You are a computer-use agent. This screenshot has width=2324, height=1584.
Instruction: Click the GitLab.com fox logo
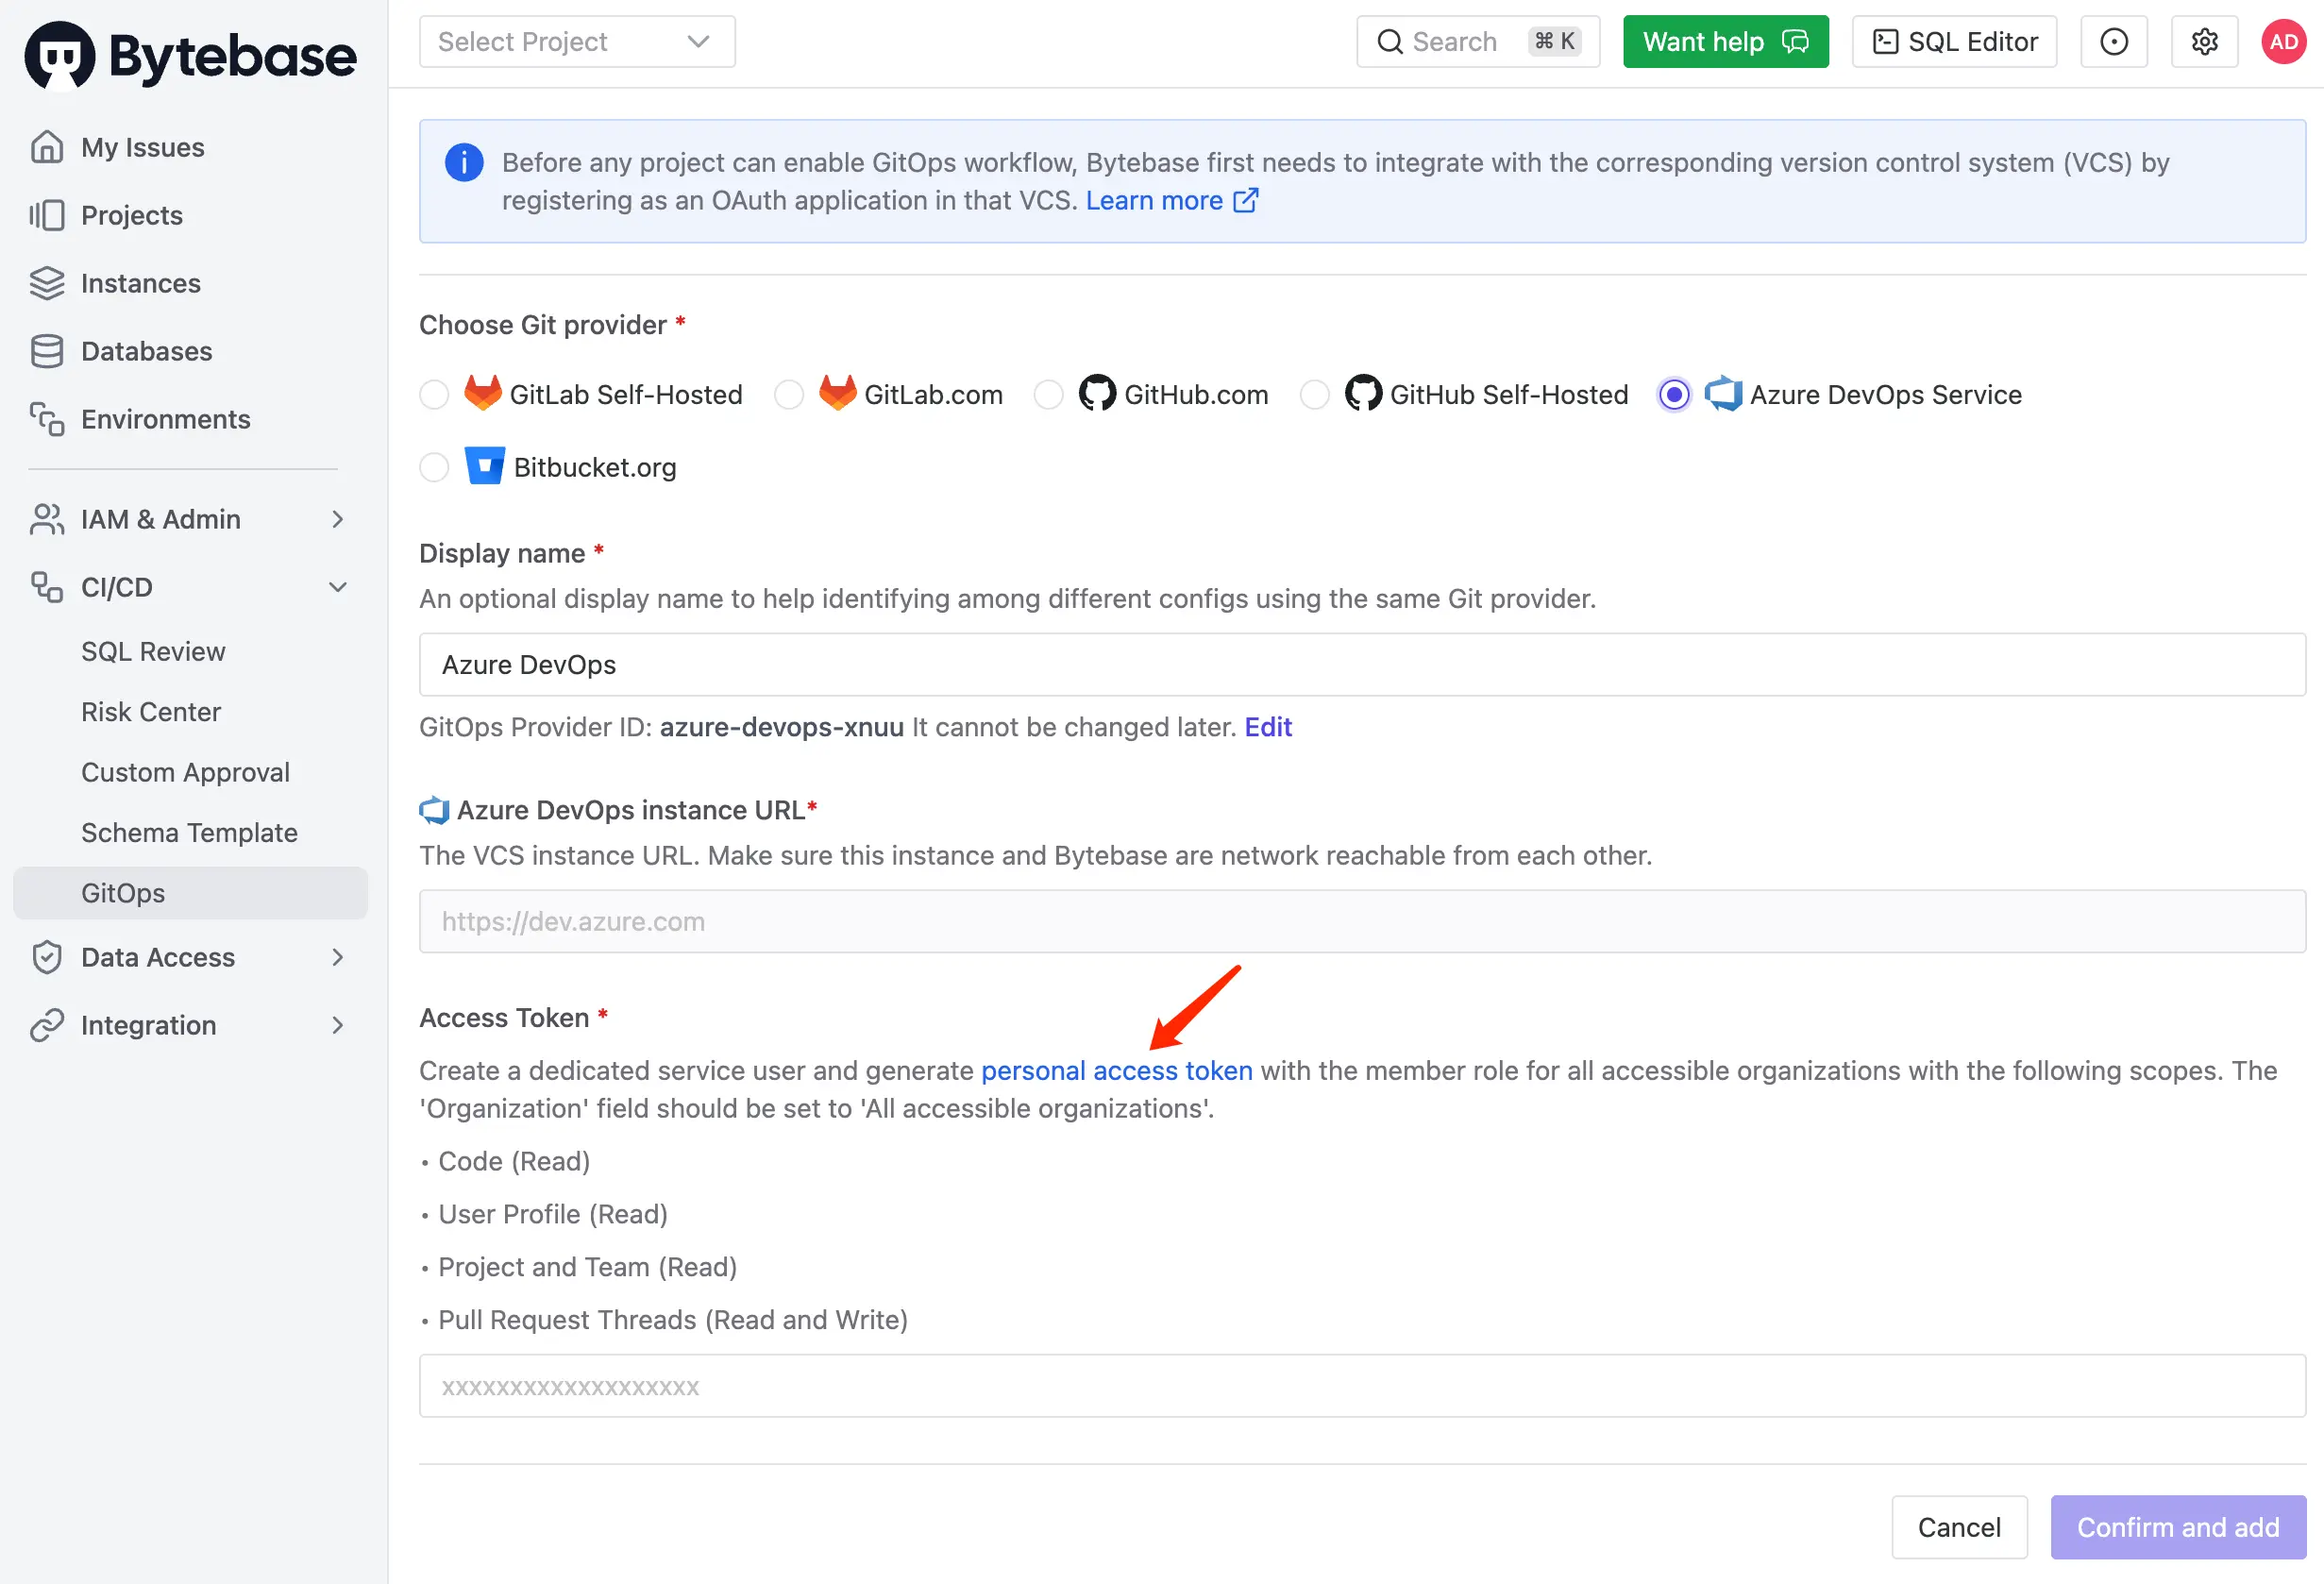pos(838,393)
